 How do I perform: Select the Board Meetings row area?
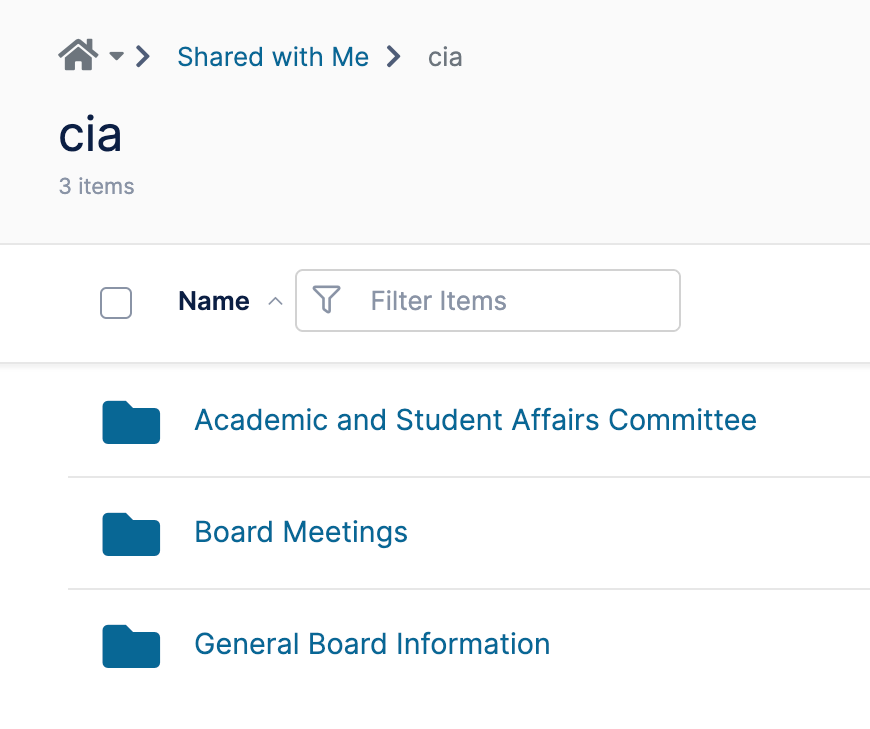tap(469, 533)
